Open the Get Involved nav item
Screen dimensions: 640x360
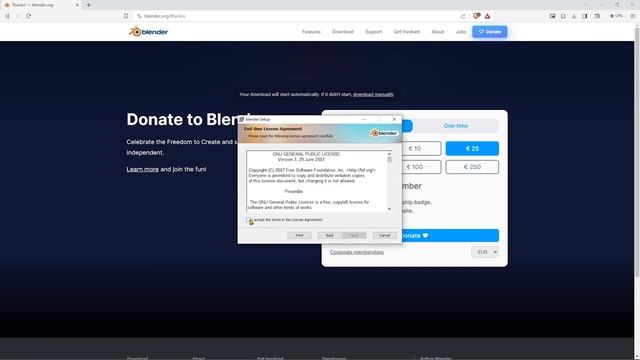tap(407, 31)
